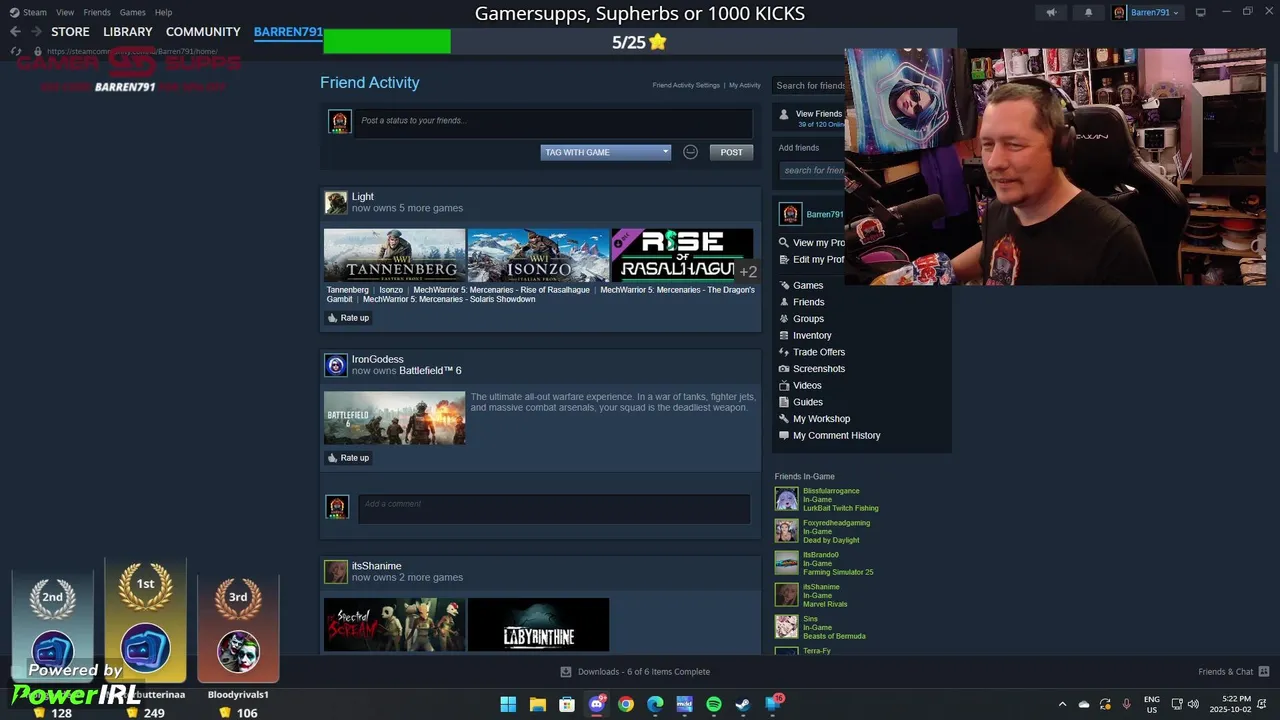This screenshot has height=720, width=1280.
Task: Go back using the back arrow
Action: click(x=15, y=32)
